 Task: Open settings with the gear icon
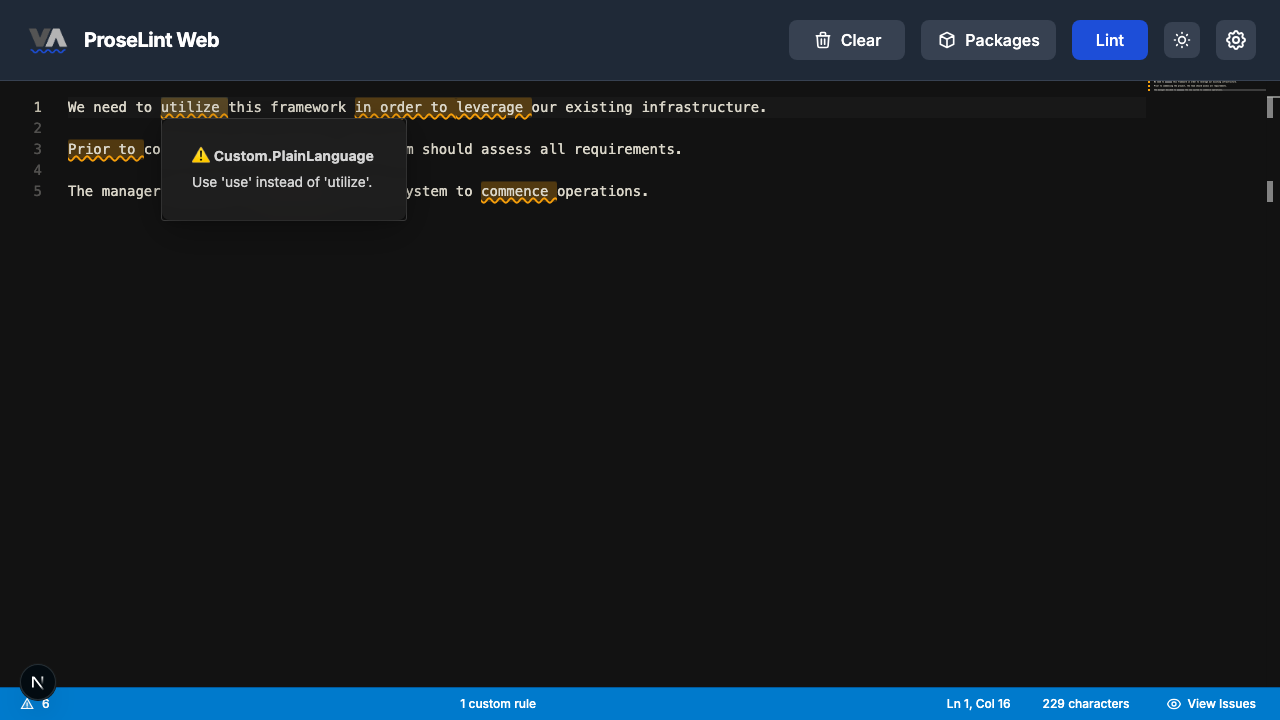(x=1236, y=40)
